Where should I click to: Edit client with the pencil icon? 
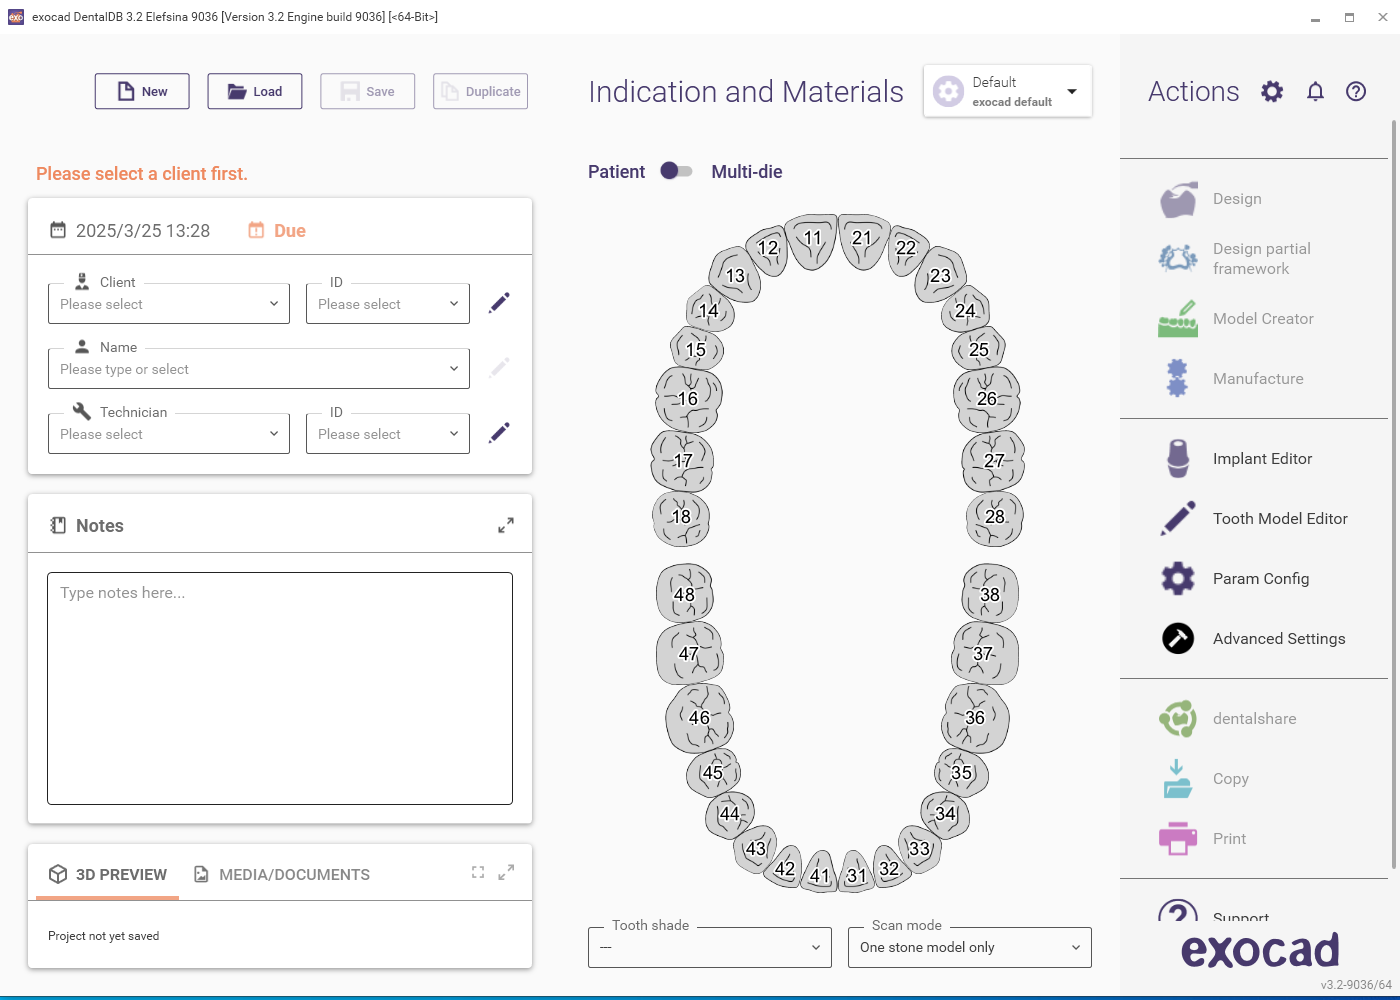pos(499,303)
